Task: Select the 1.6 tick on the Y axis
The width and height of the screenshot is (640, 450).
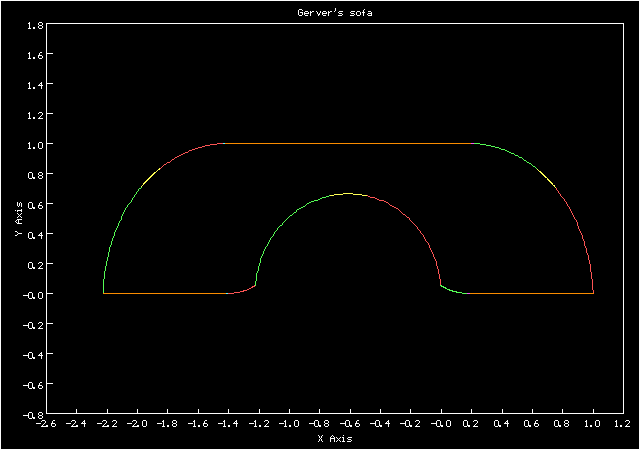Action: tap(35, 55)
